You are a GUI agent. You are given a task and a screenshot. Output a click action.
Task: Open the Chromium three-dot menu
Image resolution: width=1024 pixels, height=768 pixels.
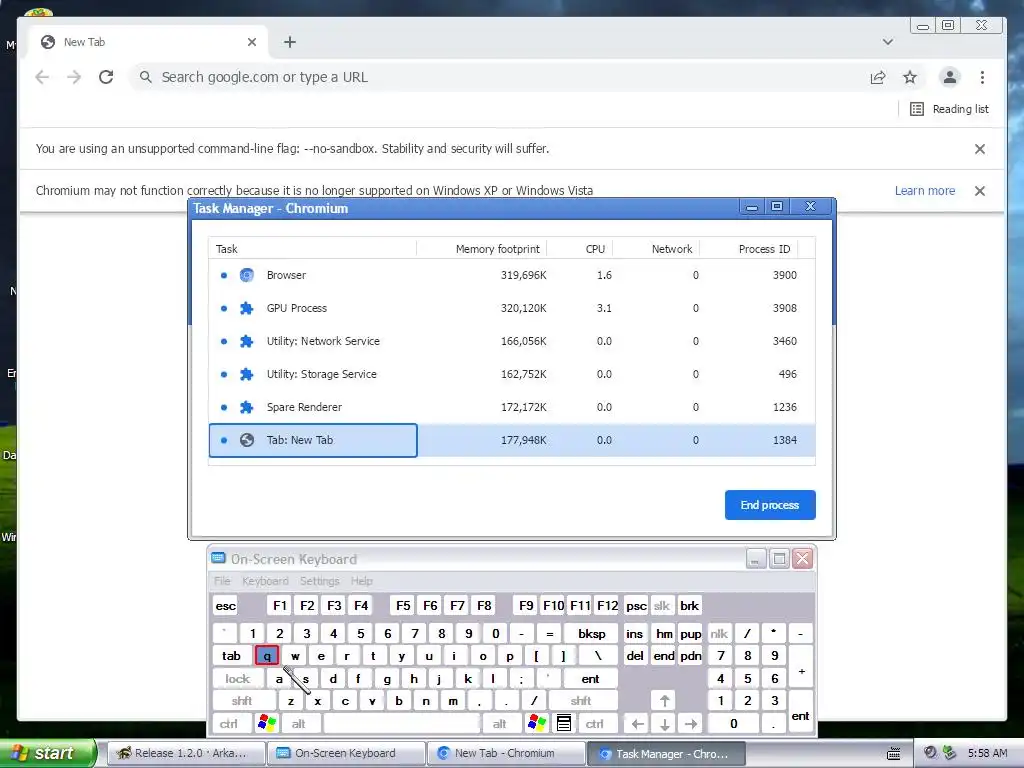click(982, 77)
